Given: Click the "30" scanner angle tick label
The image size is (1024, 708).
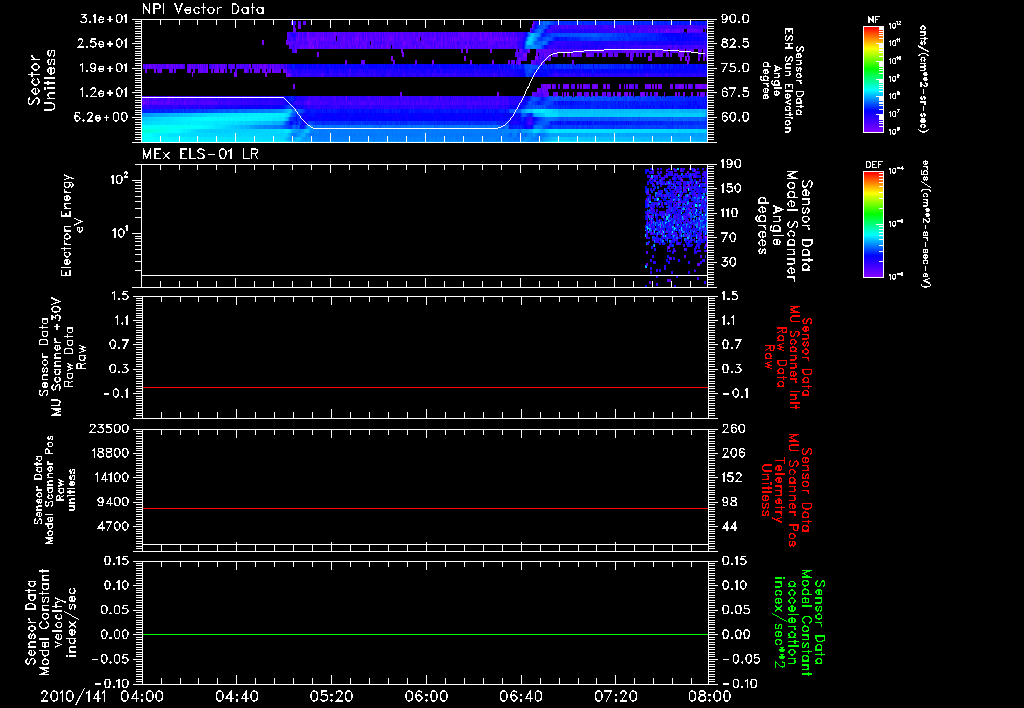Looking at the screenshot, I should point(728,262).
